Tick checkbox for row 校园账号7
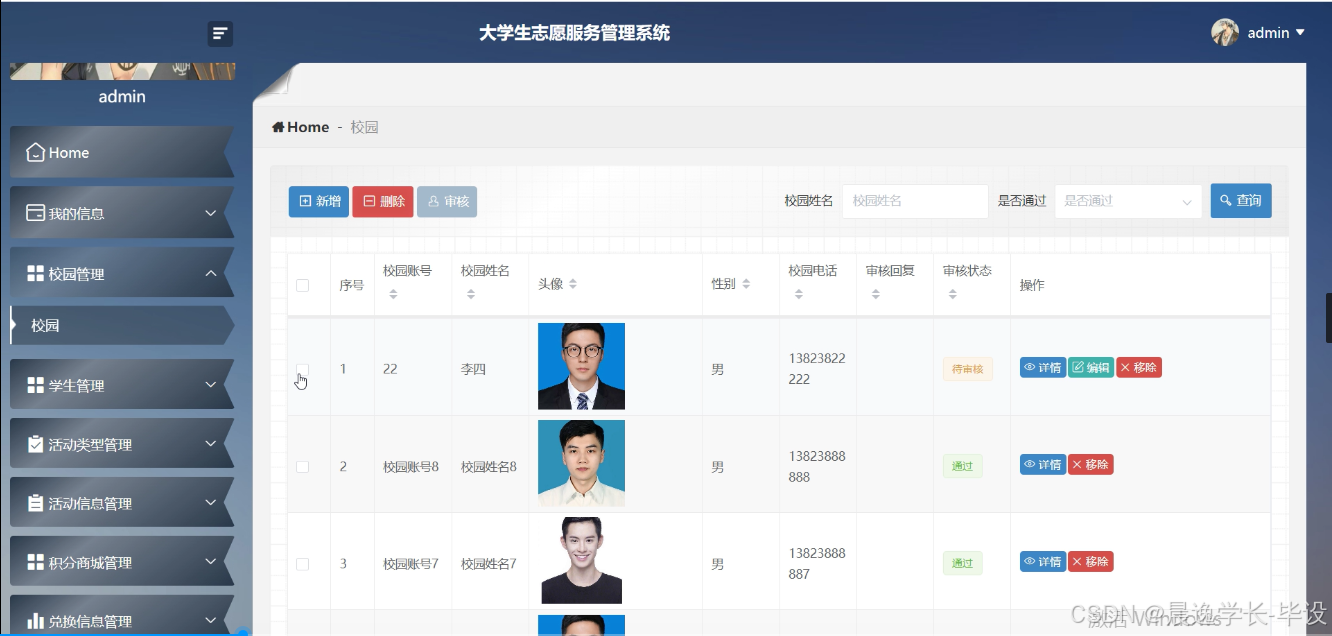 [x=303, y=564]
